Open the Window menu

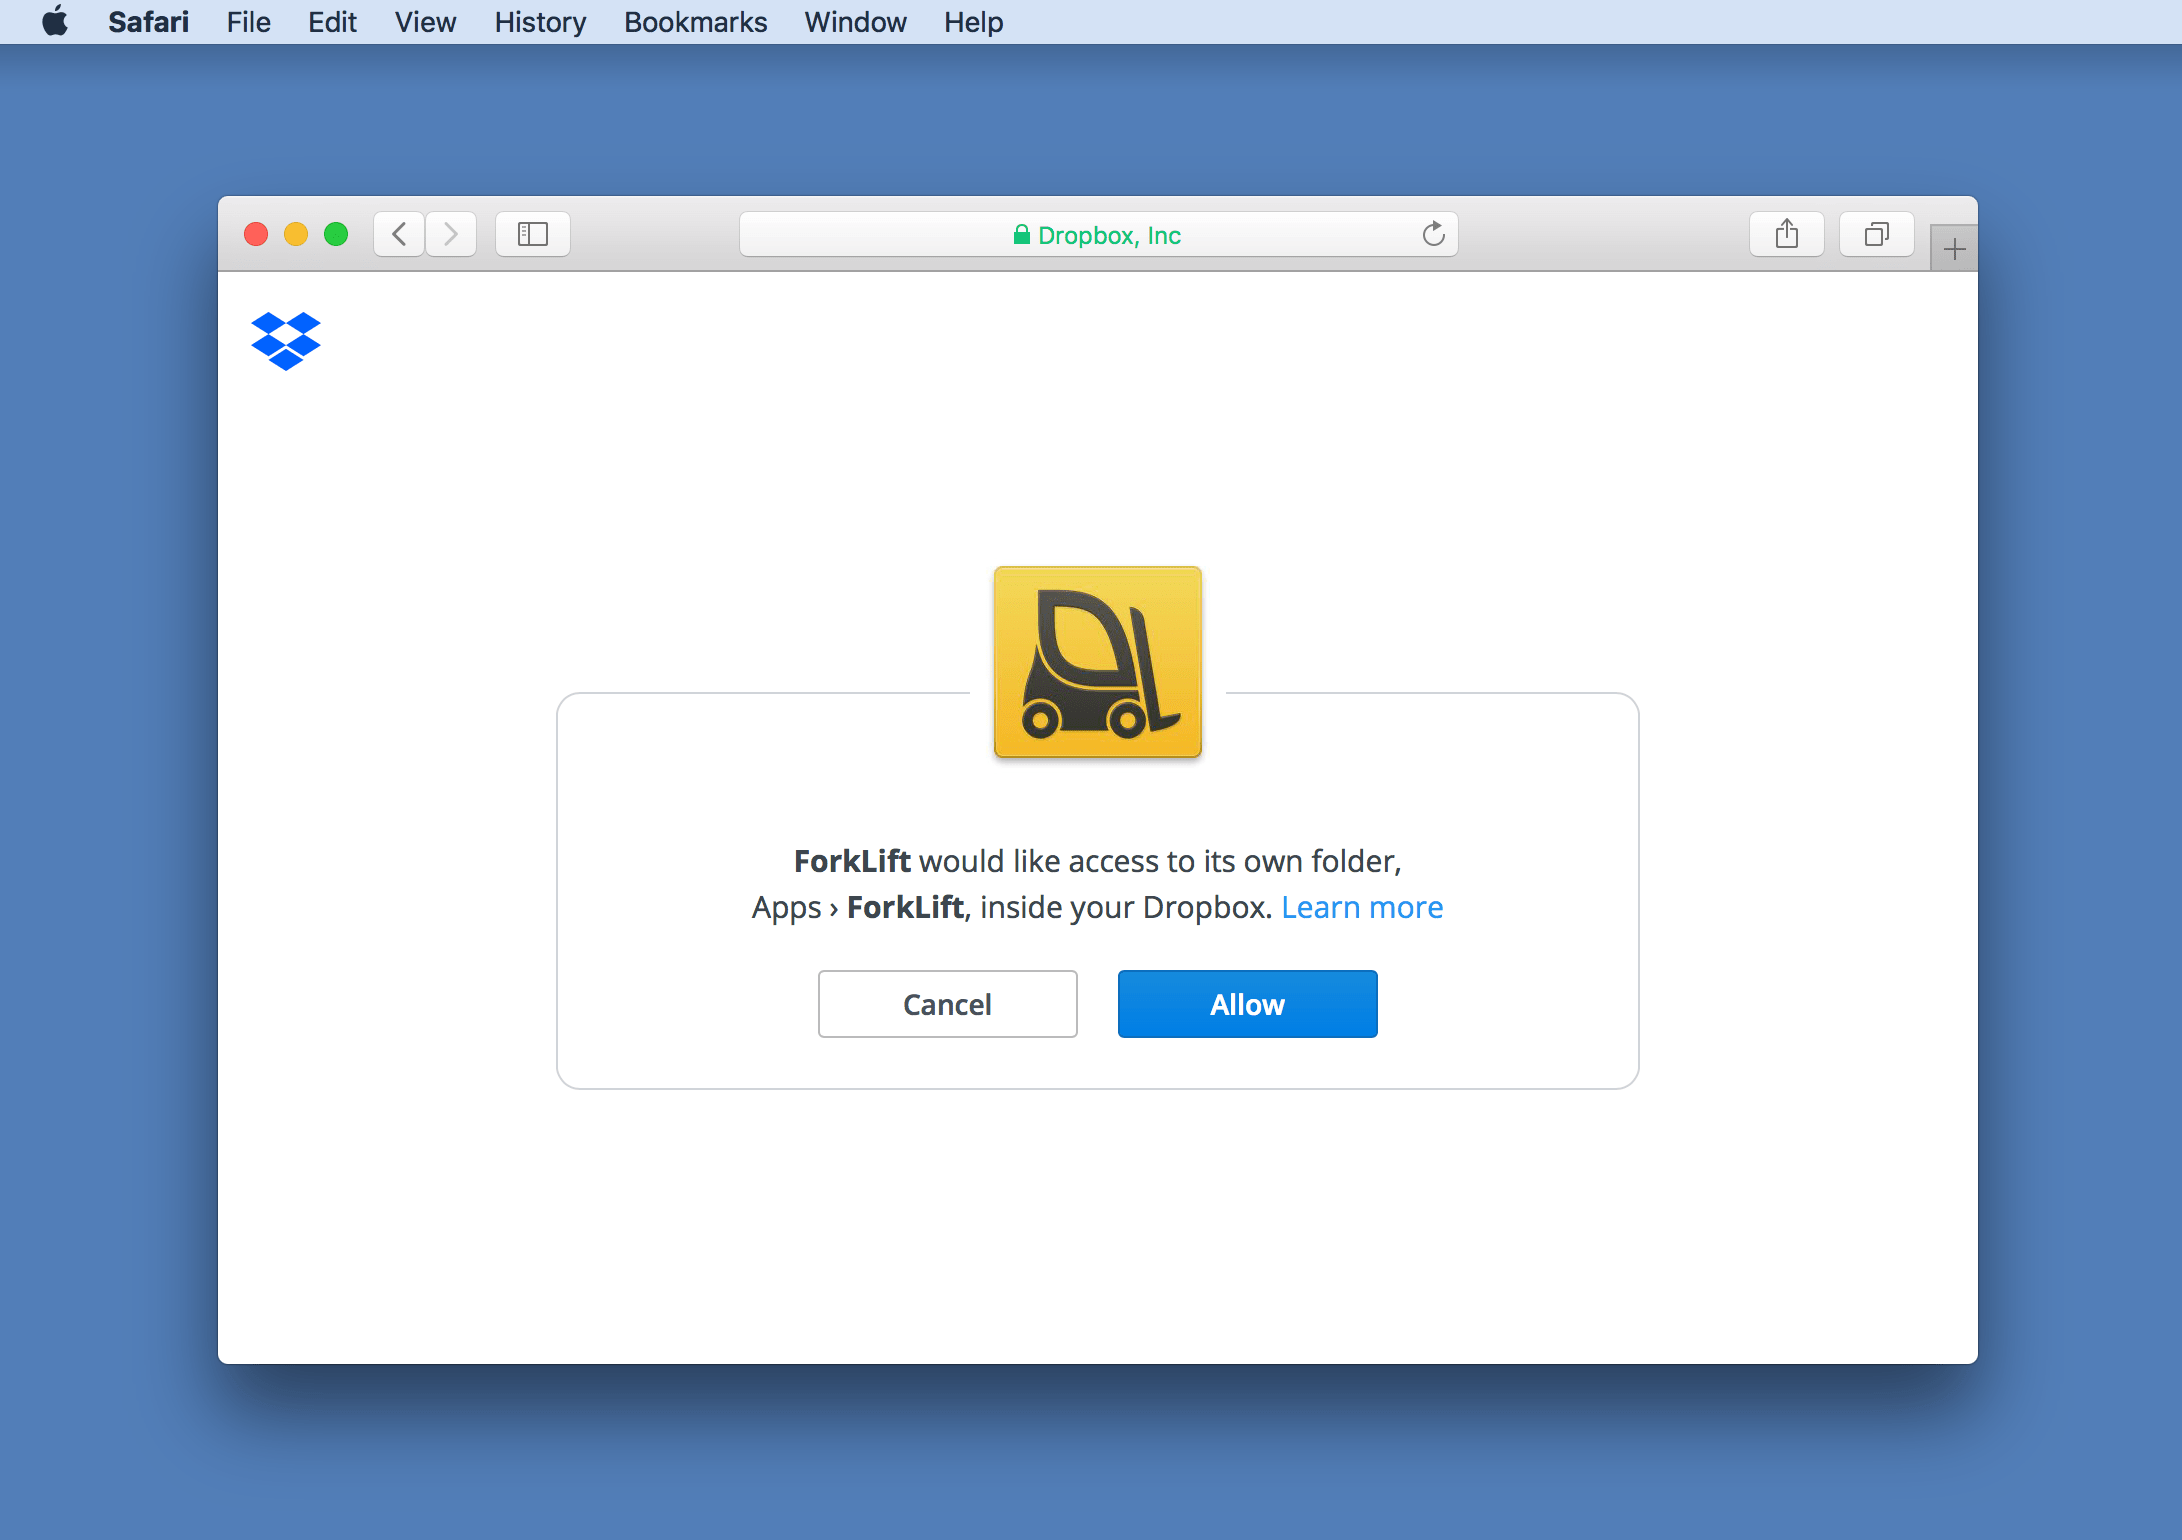855,22
